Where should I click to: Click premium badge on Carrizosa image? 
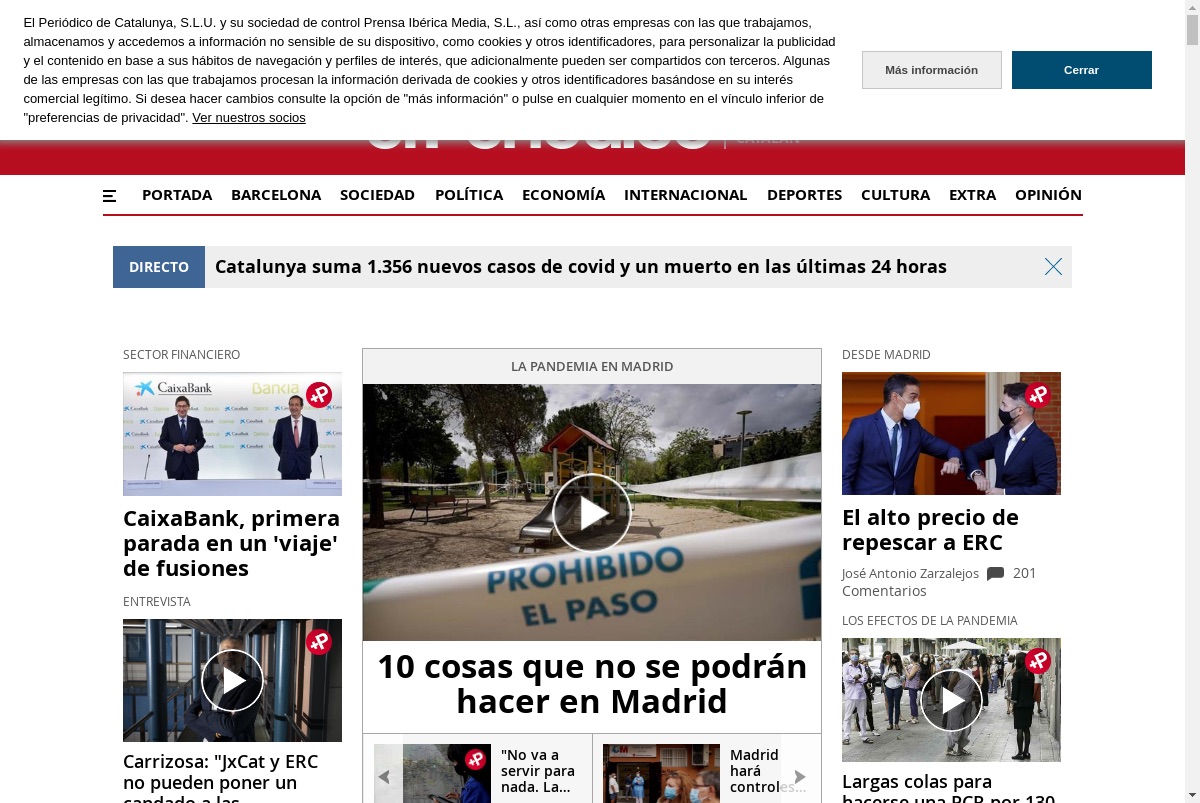[x=319, y=642]
